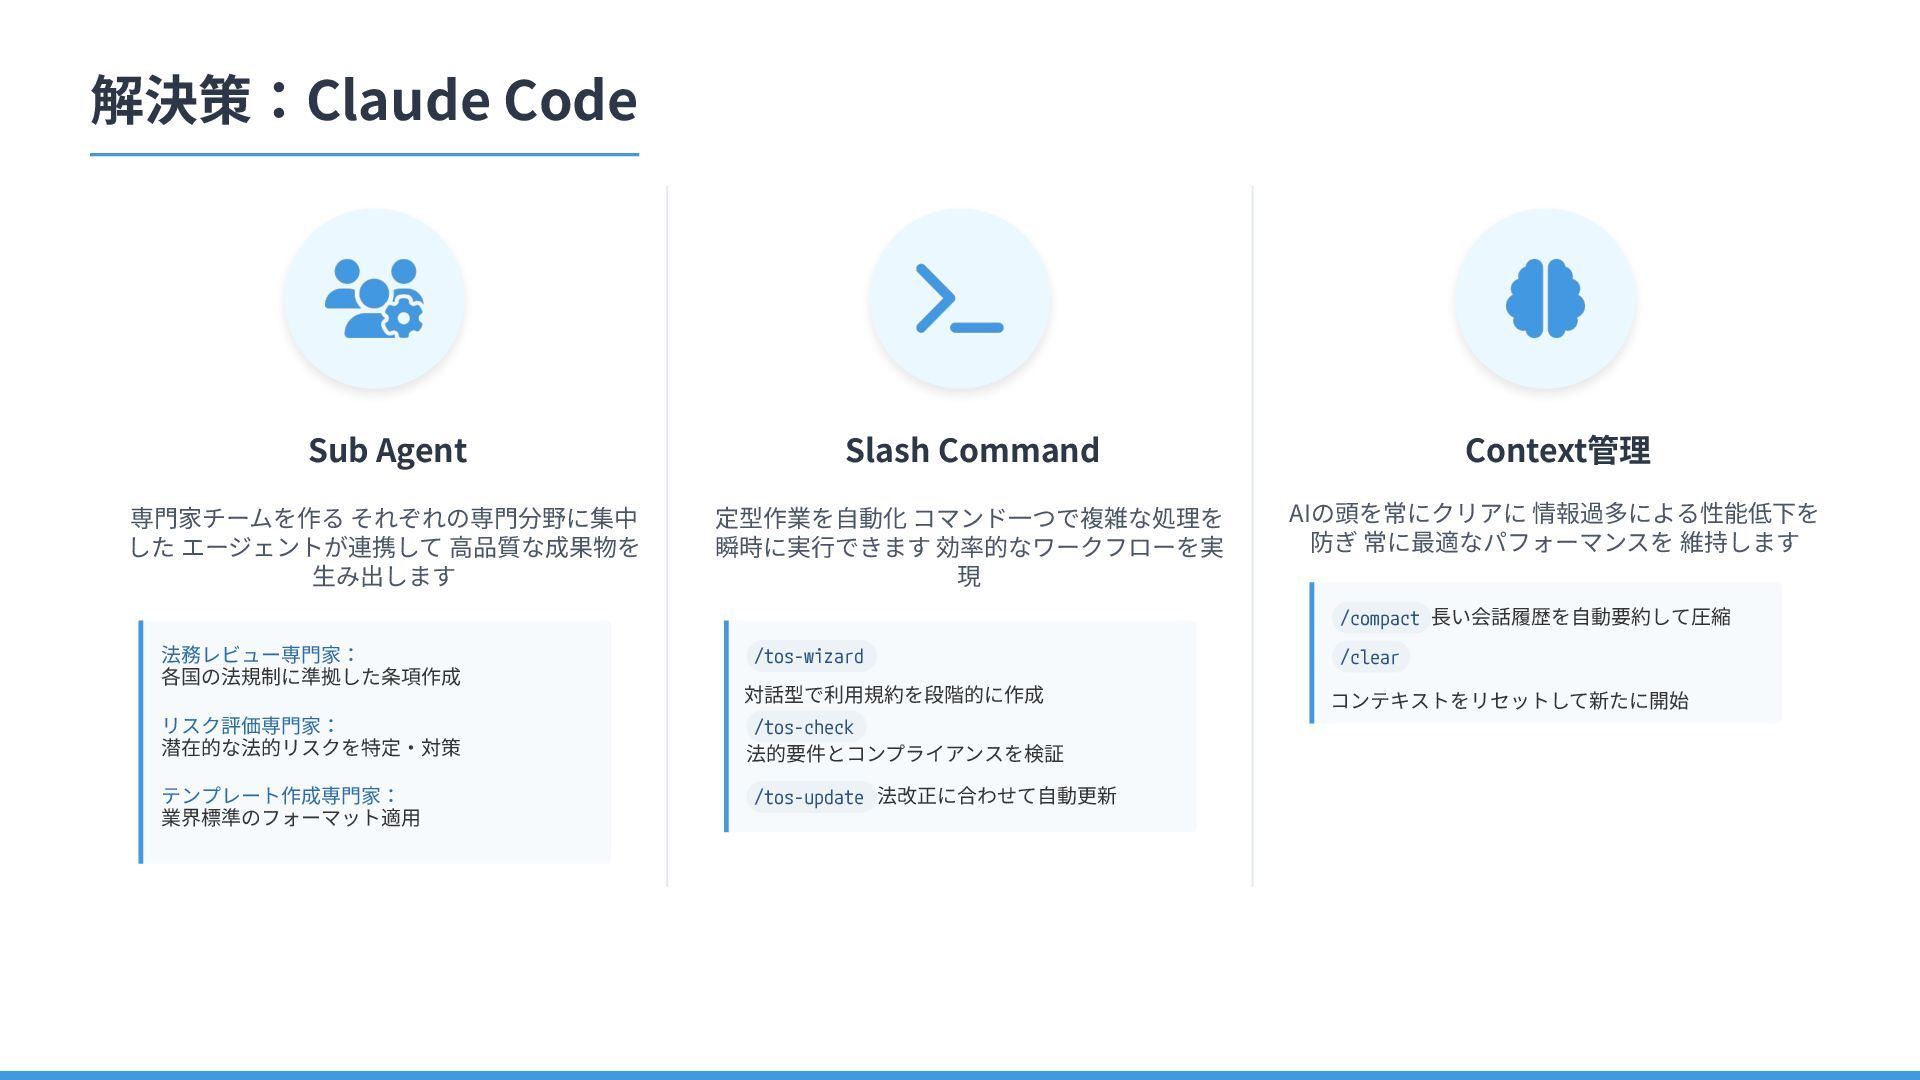Select the Sub Agent heading
Screen dimensions: 1920x1080
pyautogui.click(x=387, y=450)
